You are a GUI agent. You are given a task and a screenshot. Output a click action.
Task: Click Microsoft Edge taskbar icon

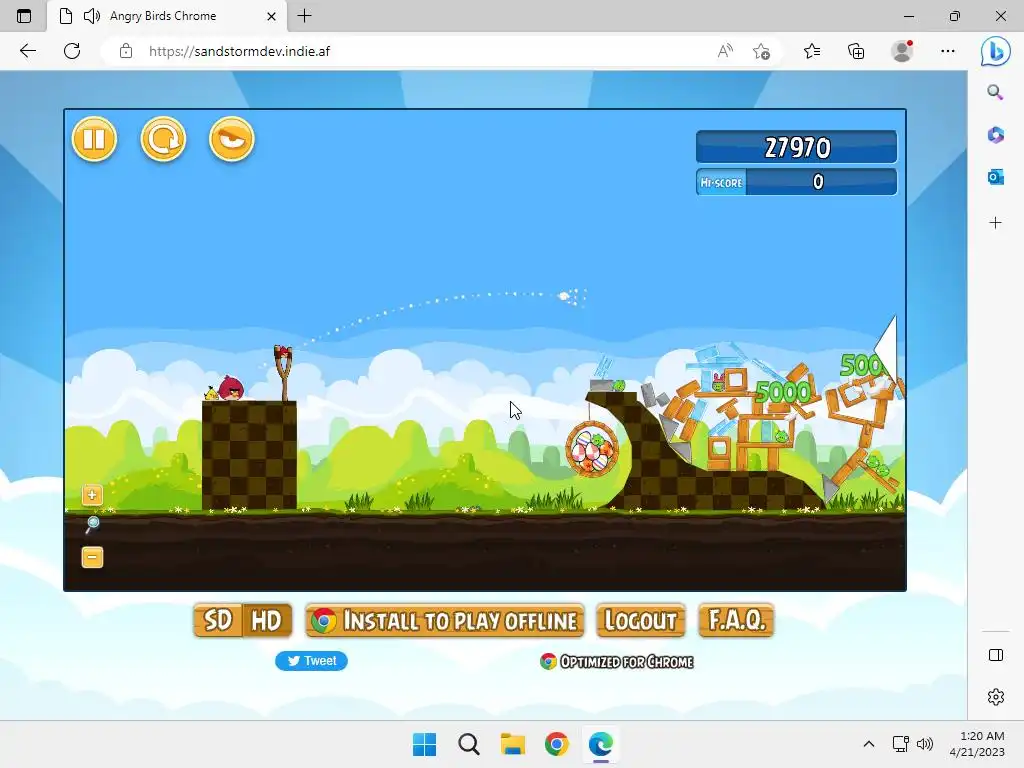601,744
